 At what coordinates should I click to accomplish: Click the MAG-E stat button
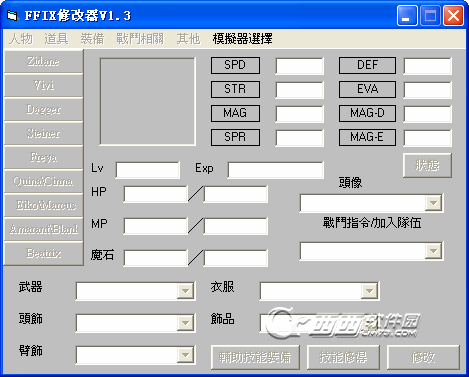tap(367, 137)
